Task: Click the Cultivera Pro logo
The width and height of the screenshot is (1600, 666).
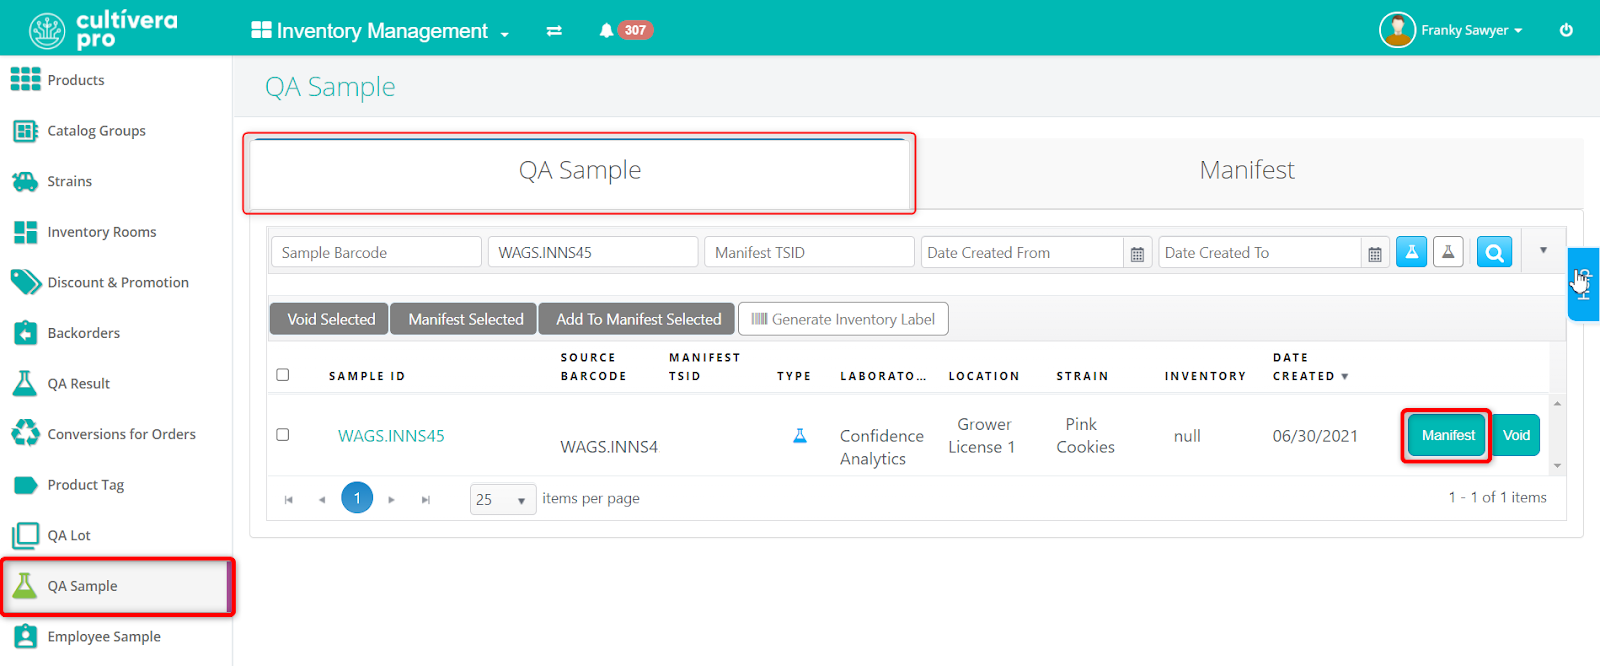Action: coord(103,30)
